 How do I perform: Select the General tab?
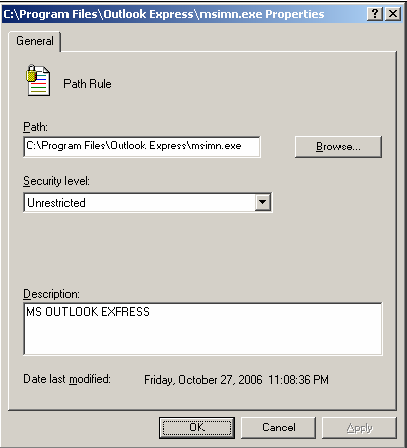click(35, 41)
